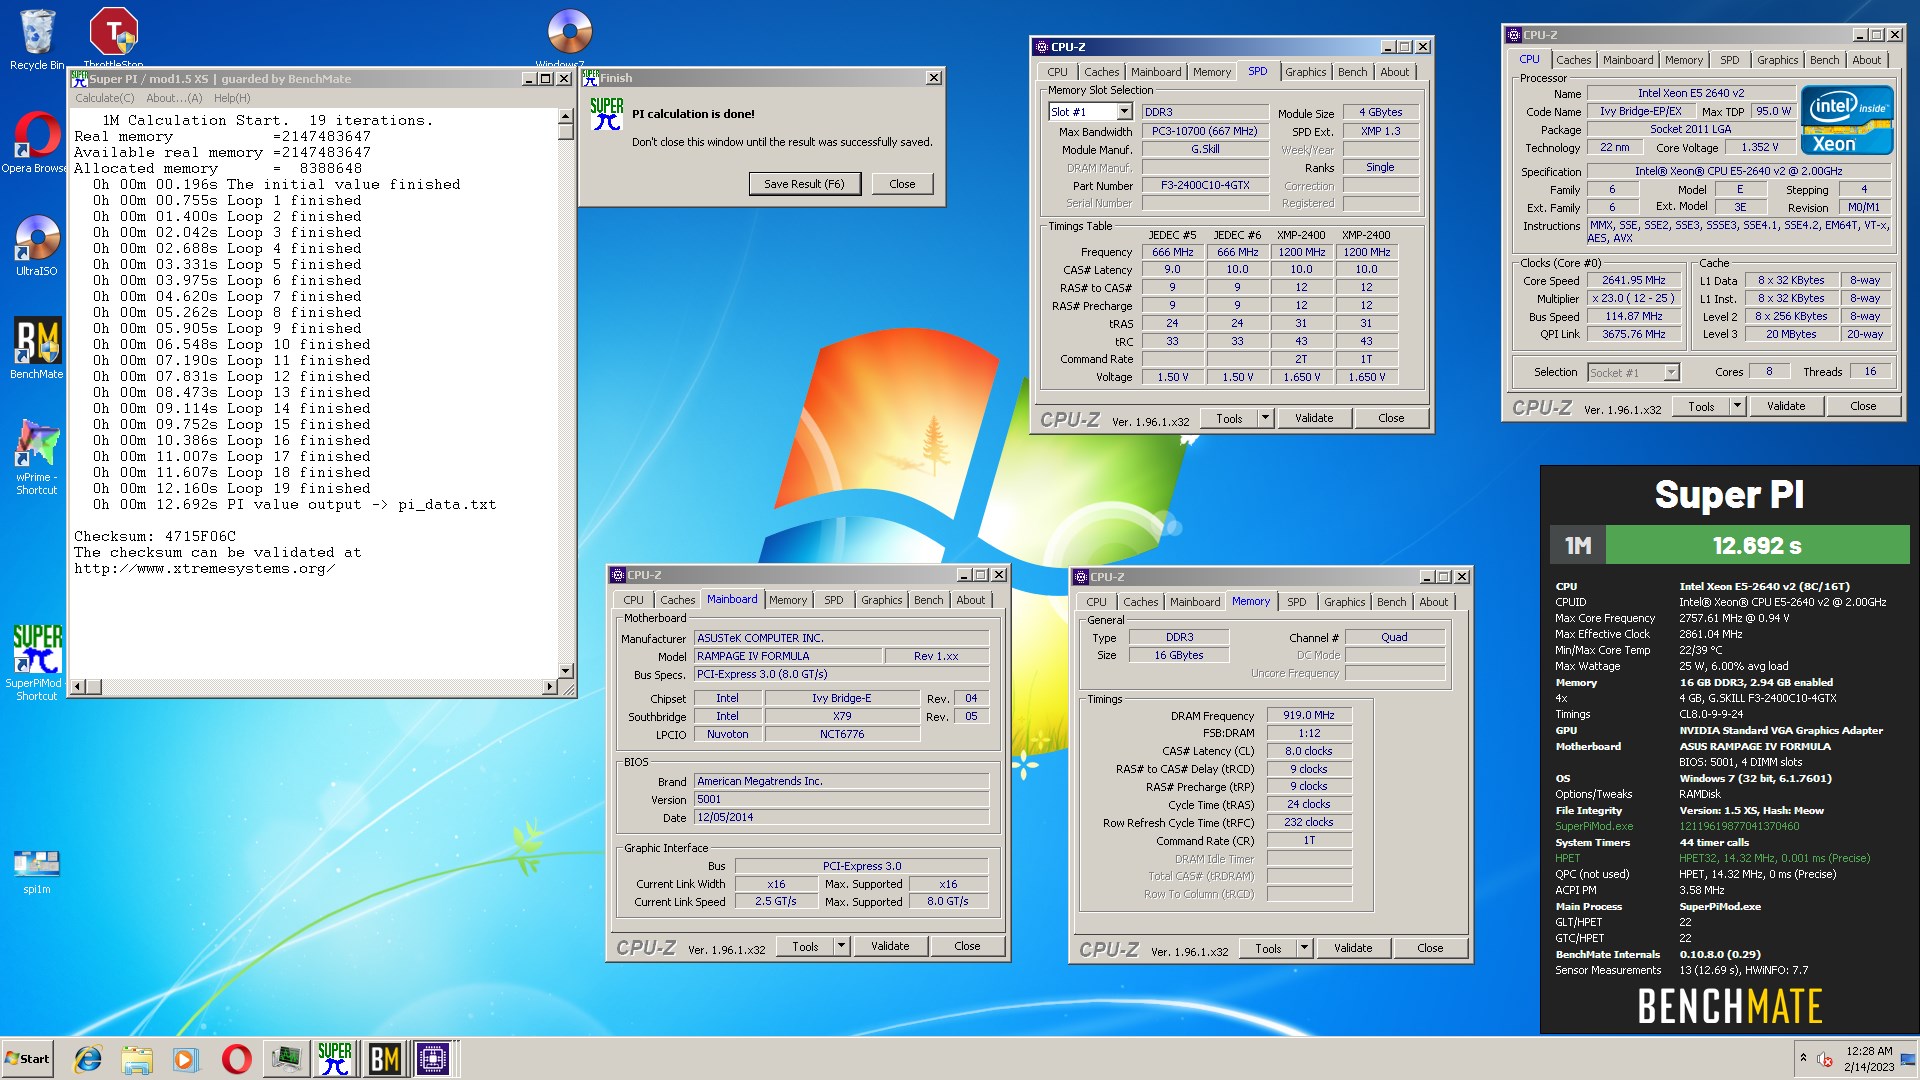Screen dimensions: 1920x1080
Task: Click the 2641.95 MHz Core Speed value
Action: click(x=1633, y=280)
